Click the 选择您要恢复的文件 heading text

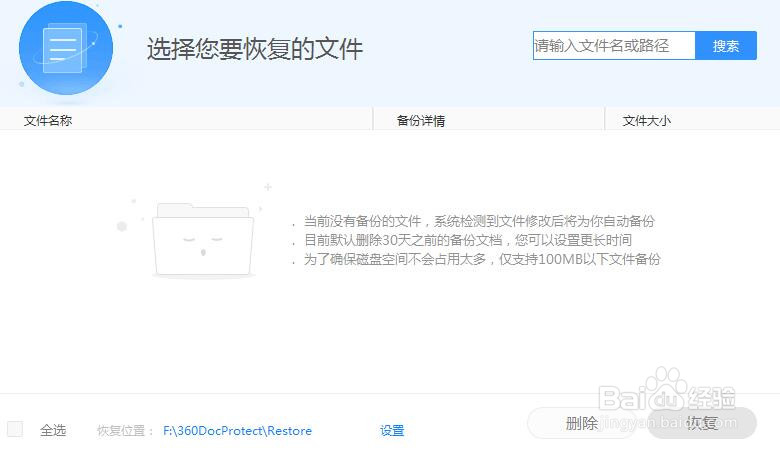pos(255,49)
